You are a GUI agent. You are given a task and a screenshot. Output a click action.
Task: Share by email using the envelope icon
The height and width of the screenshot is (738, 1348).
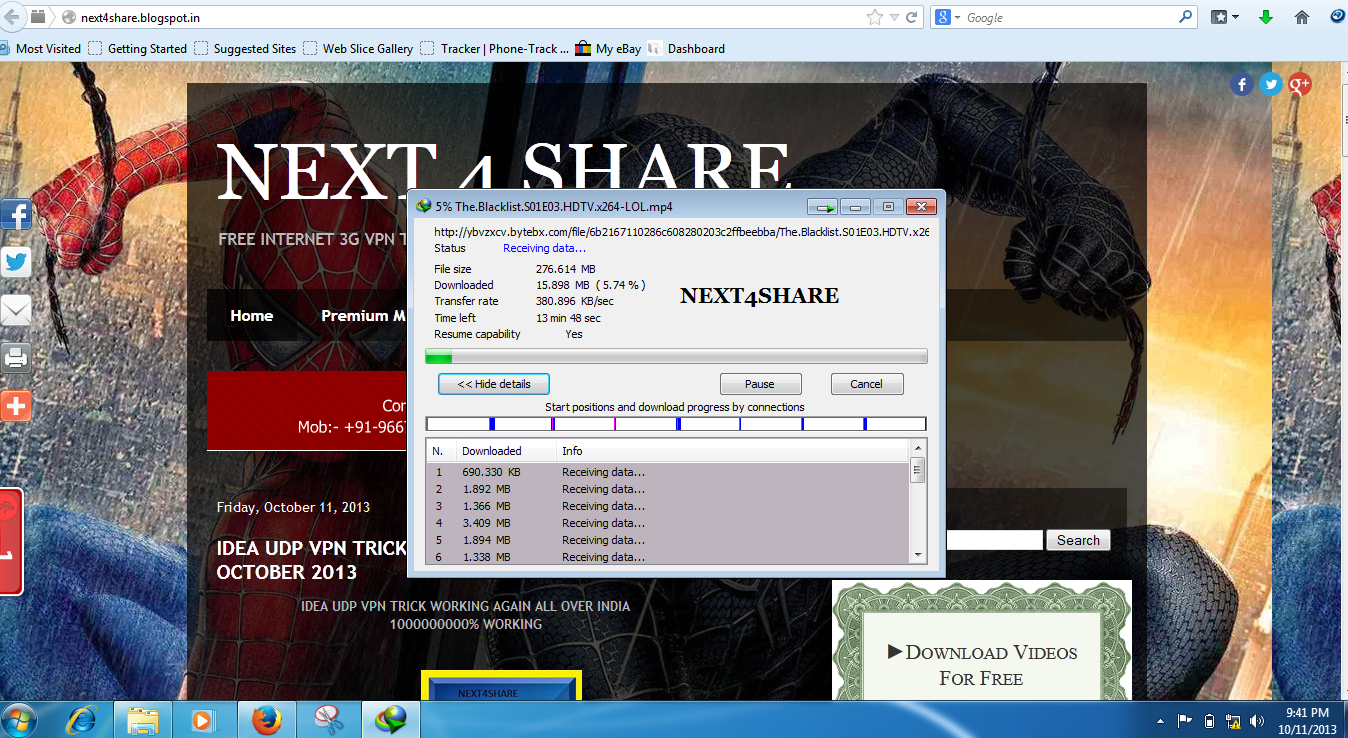pos(15,310)
